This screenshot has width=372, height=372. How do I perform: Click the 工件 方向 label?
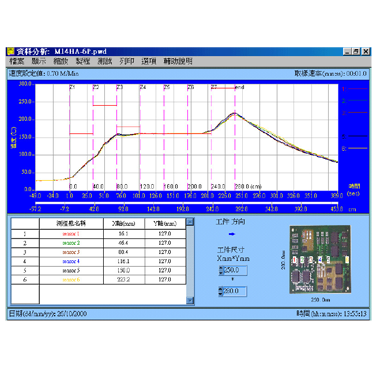(231, 222)
